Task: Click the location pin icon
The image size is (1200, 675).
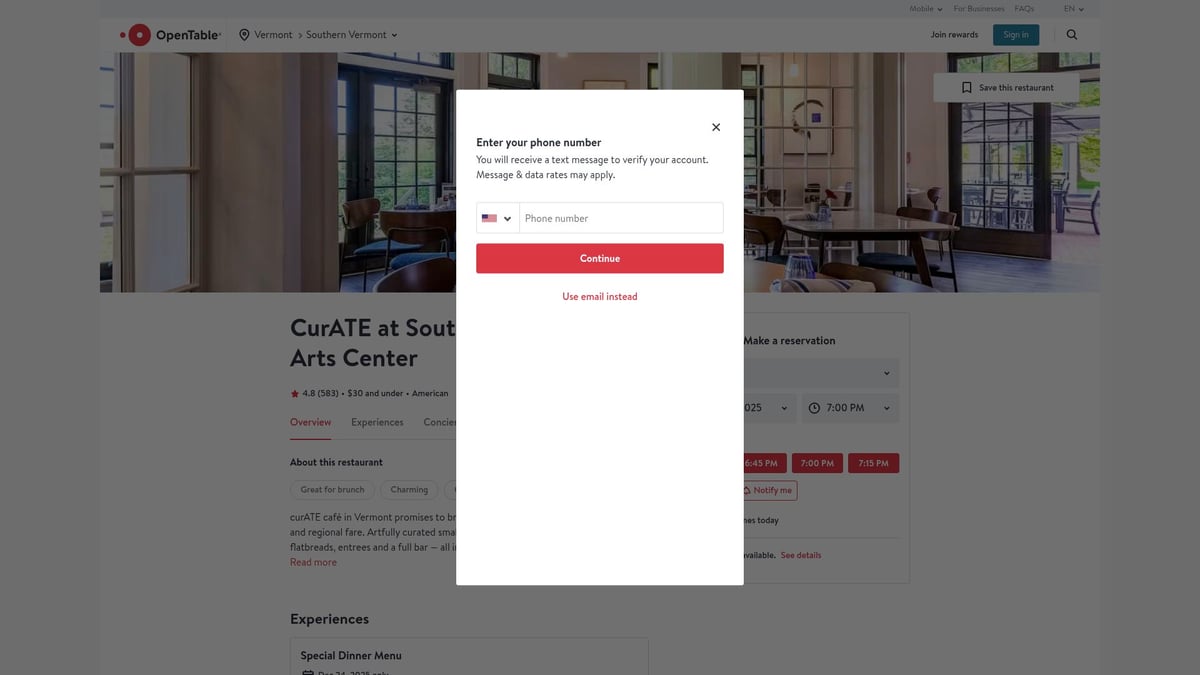Action: pos(244,35)
